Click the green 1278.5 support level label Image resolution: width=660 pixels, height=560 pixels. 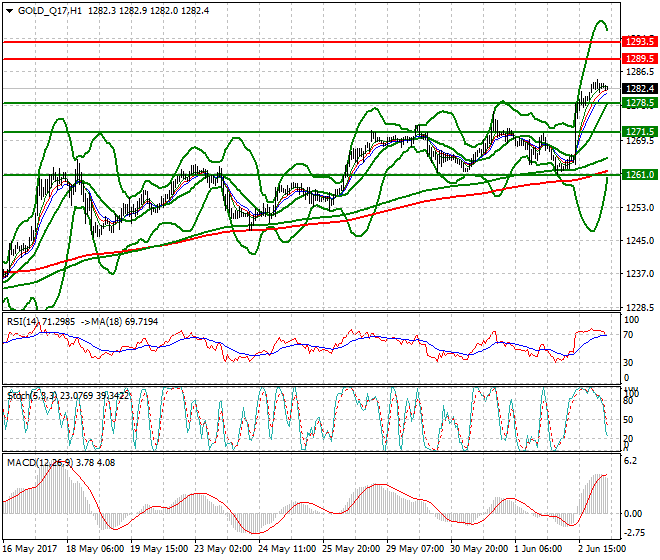tap(640, 103)
